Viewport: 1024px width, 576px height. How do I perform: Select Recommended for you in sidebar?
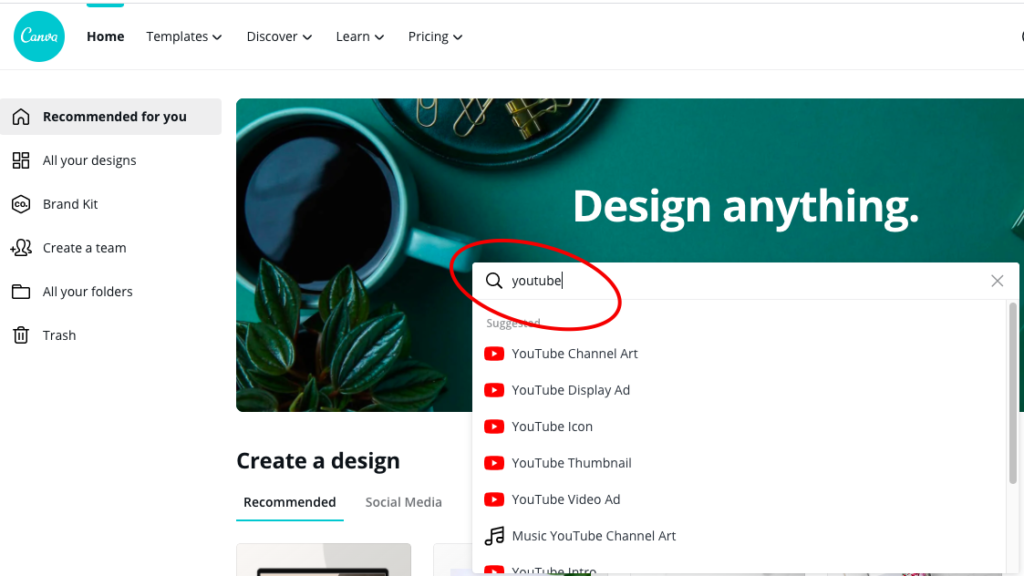[111, 117]
